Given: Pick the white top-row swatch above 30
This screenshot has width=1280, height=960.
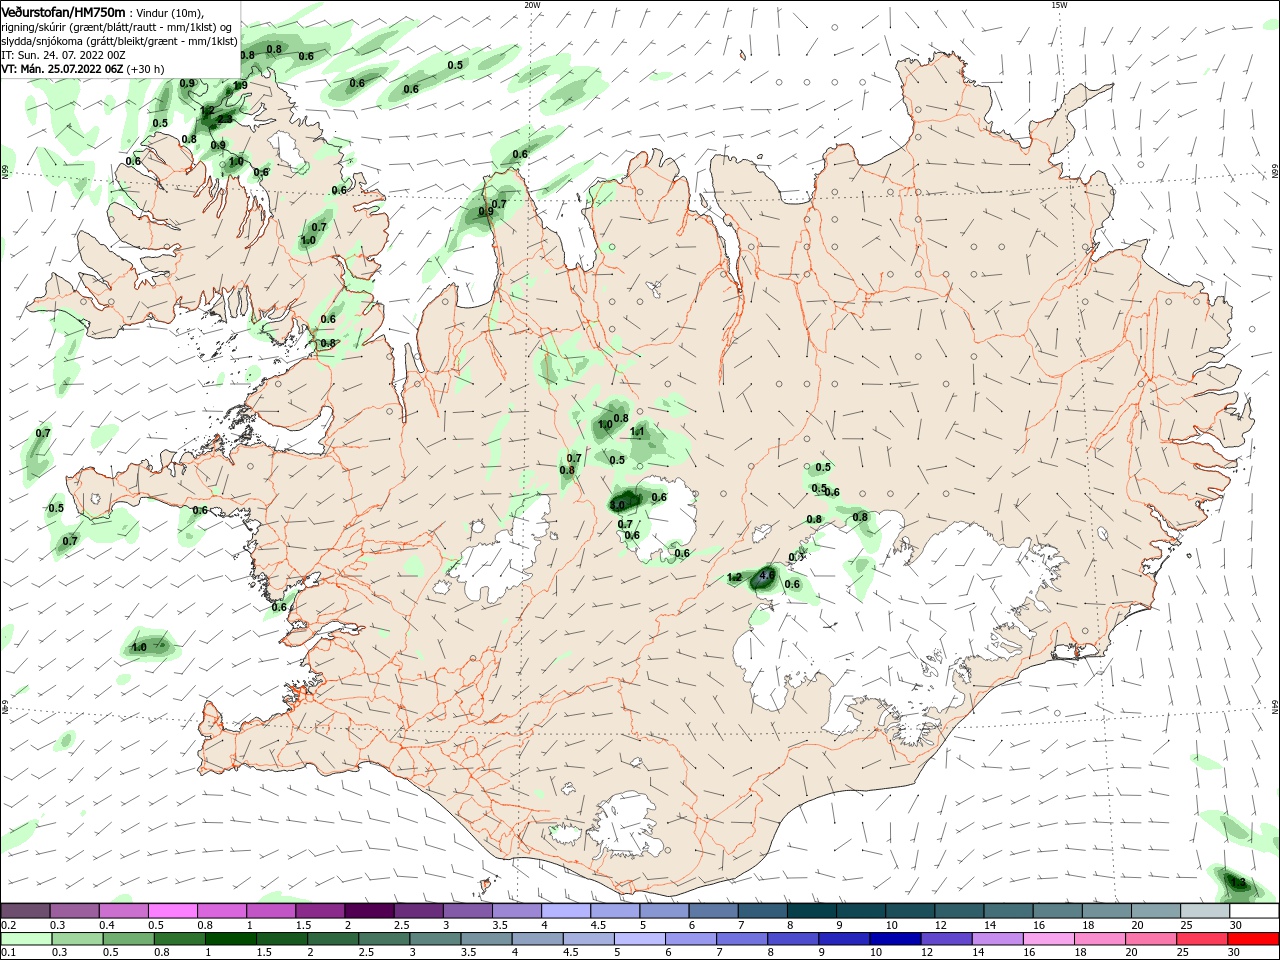Looking at the screenshot, I should point(1254,911).
